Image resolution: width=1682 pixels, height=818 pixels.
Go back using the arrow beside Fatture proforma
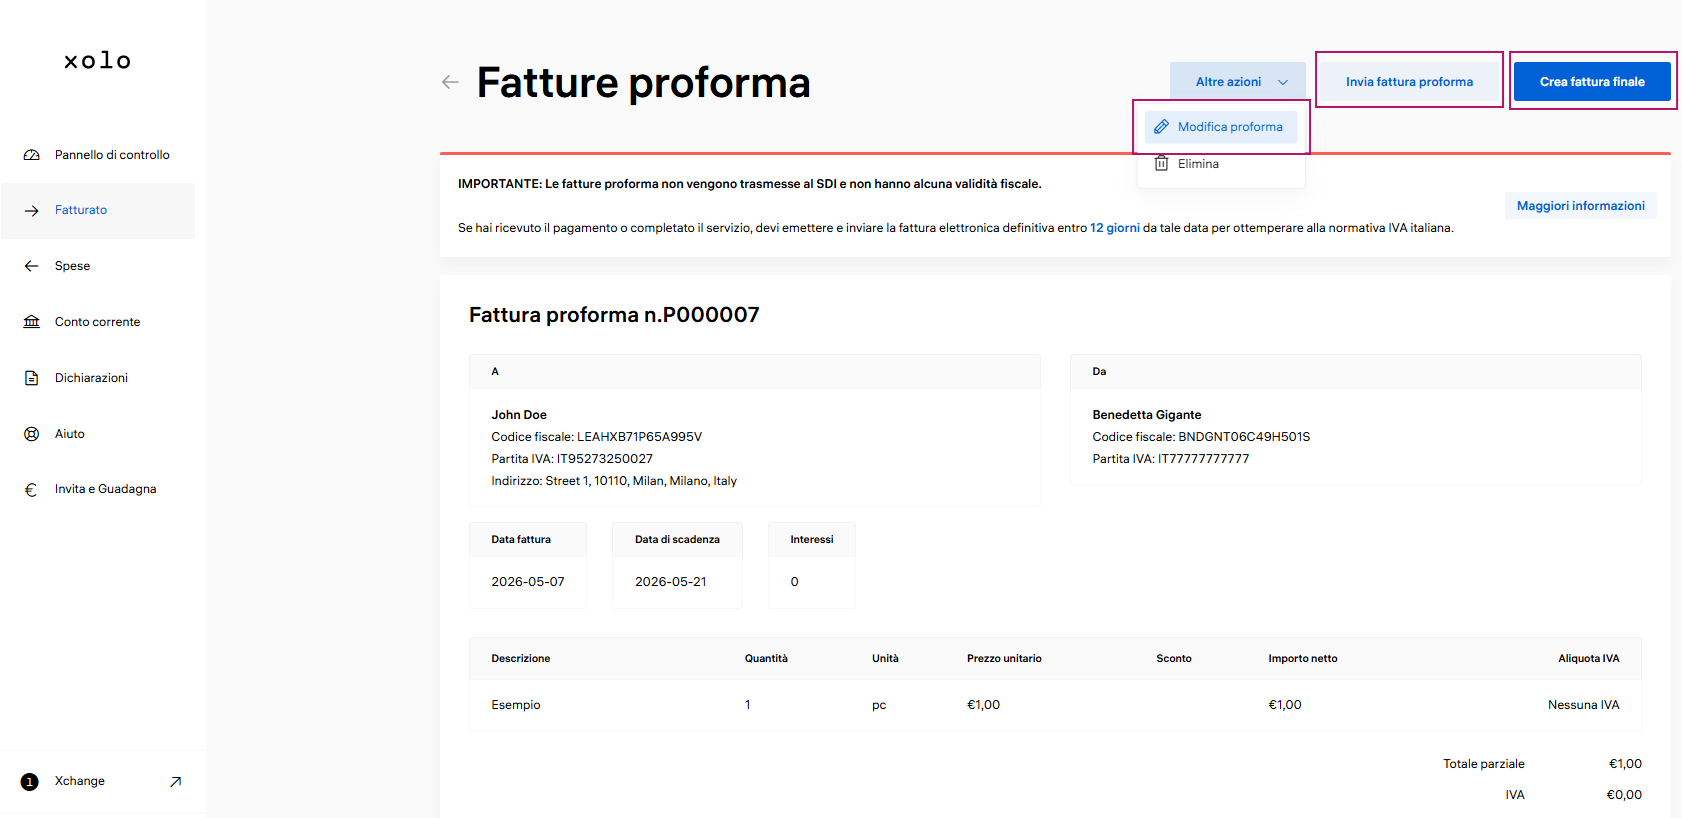click(x=450, y=82)
